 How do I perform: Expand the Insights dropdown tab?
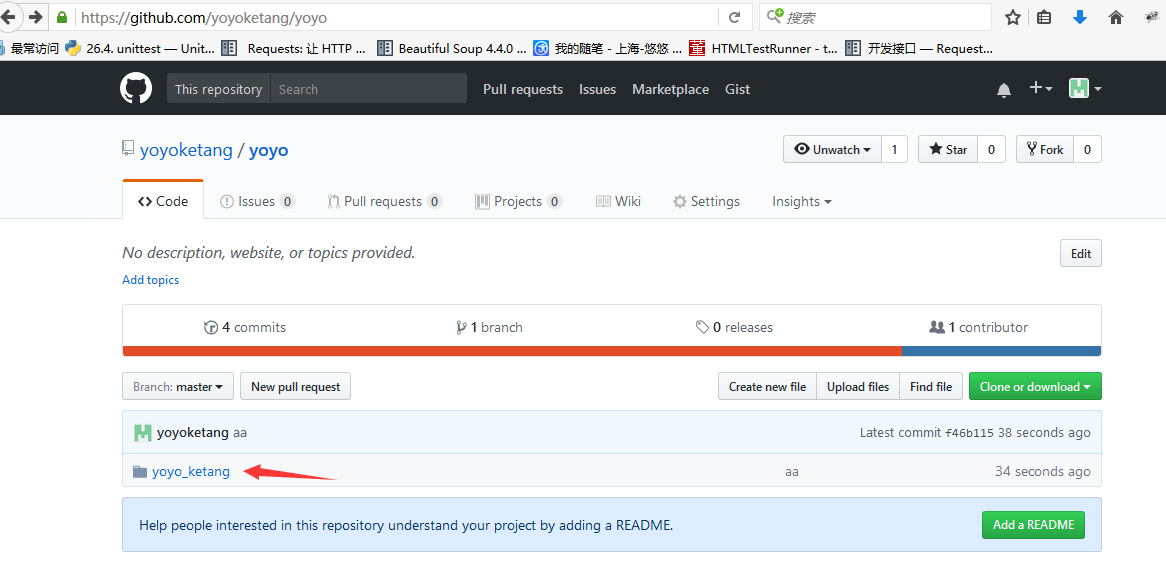pyautogui.click(x=802, y=202)
